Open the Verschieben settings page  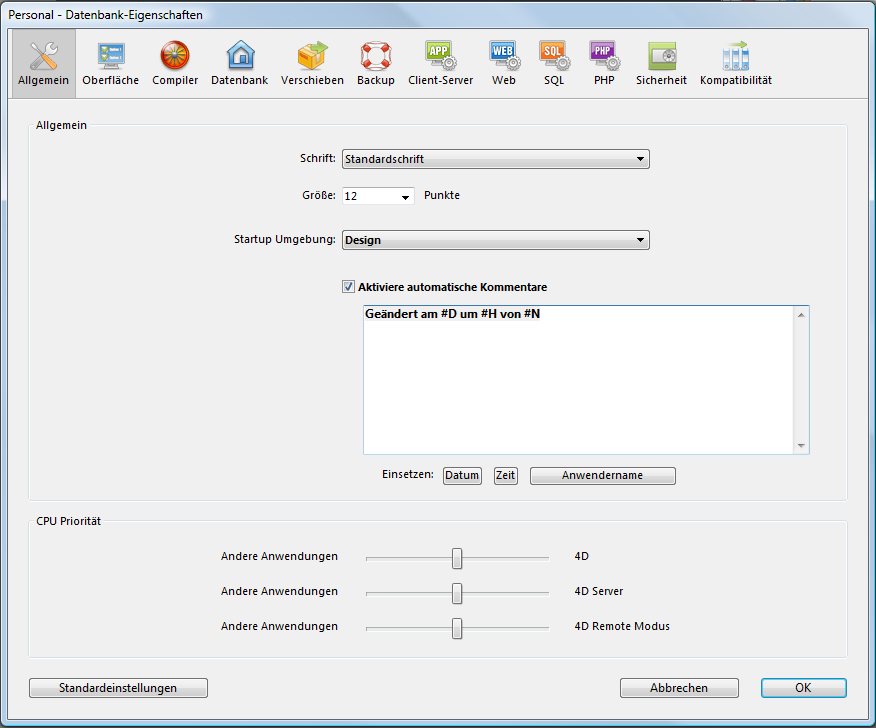point(312,63)
